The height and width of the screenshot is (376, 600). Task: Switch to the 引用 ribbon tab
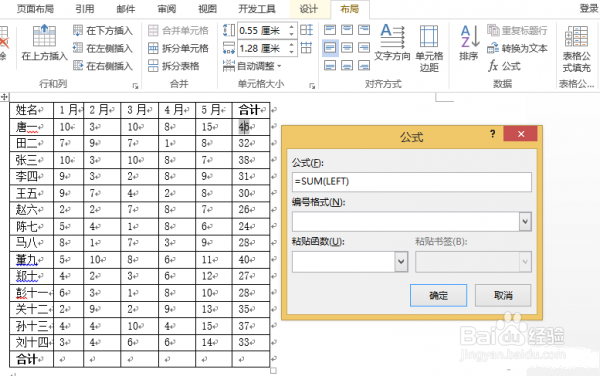[85, 8]
